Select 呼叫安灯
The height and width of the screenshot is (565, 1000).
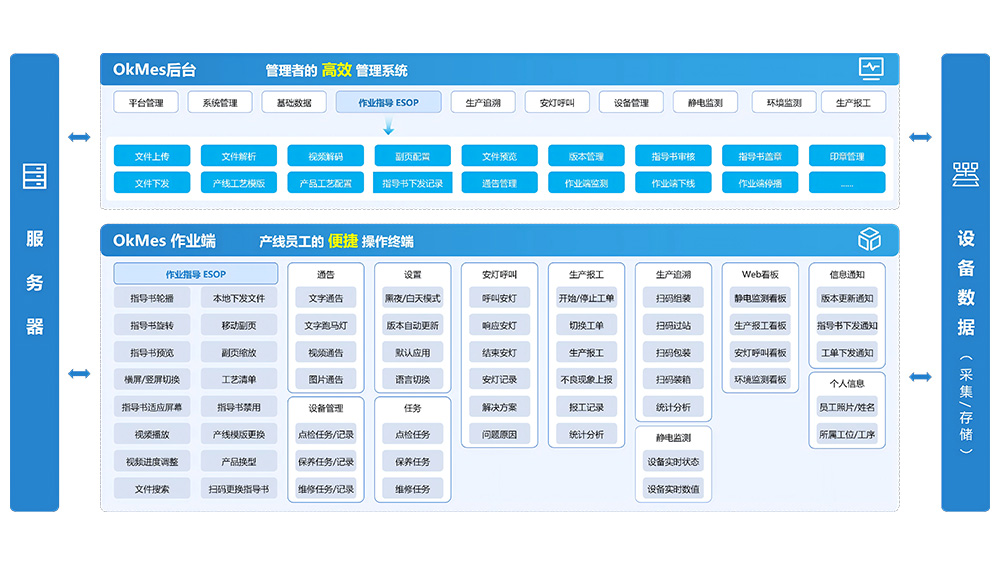coord(499,298)
